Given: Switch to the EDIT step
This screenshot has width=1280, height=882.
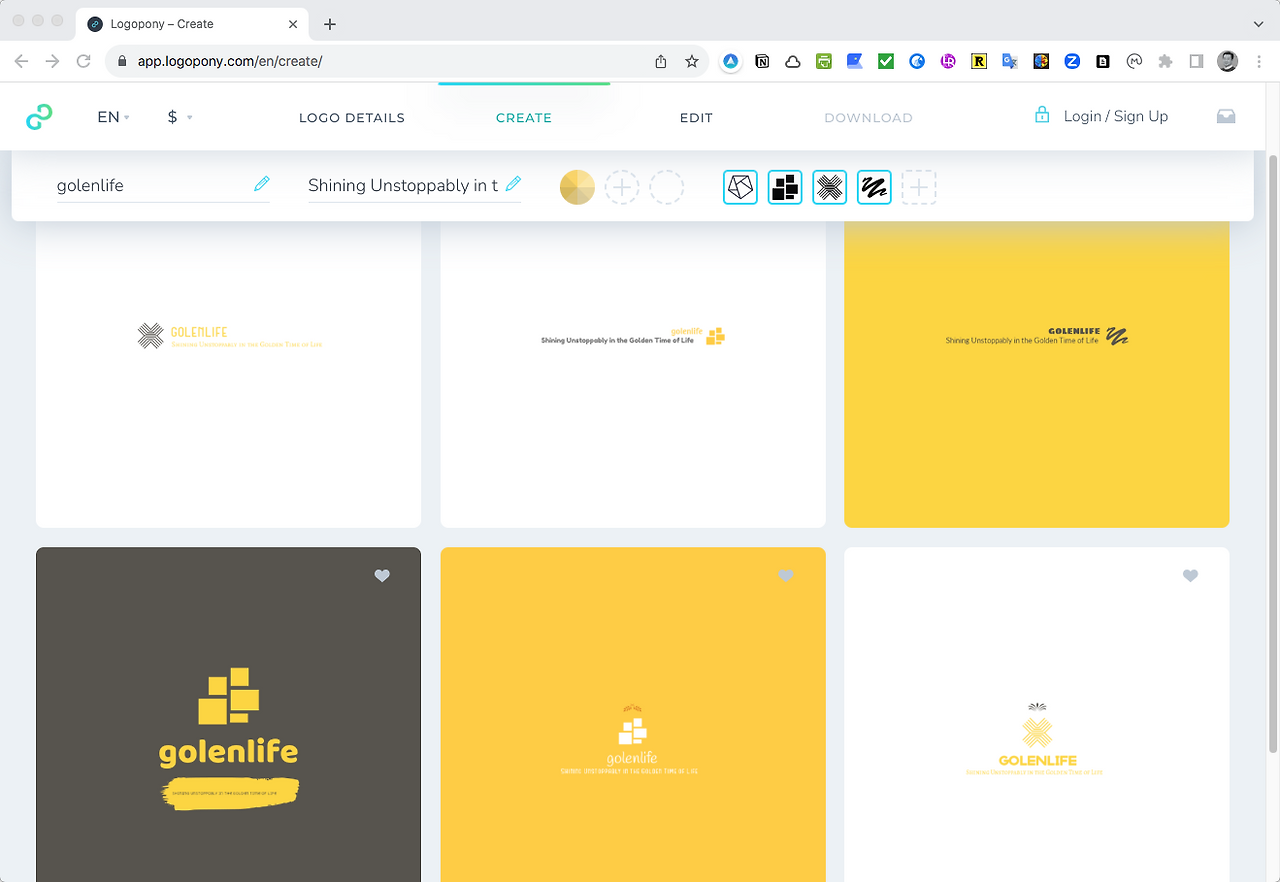Looking at the screenshot, I should pyautogui.click(x=696, y=118).
